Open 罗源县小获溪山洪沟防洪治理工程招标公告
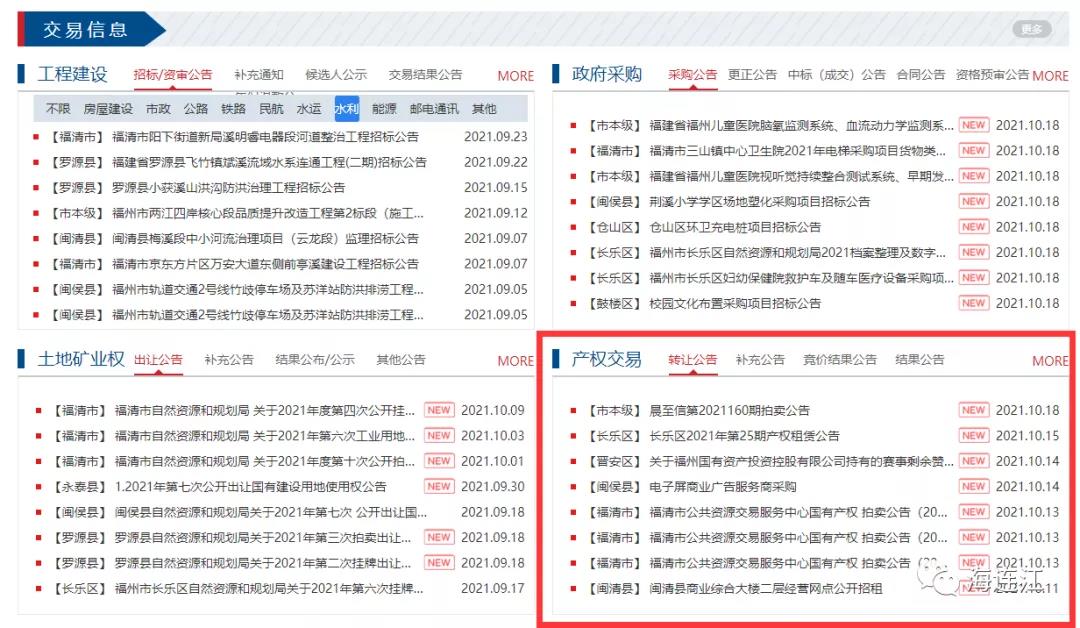This screenshot has width=1080, height=628. pyautogui.click(x=229, y=188)
